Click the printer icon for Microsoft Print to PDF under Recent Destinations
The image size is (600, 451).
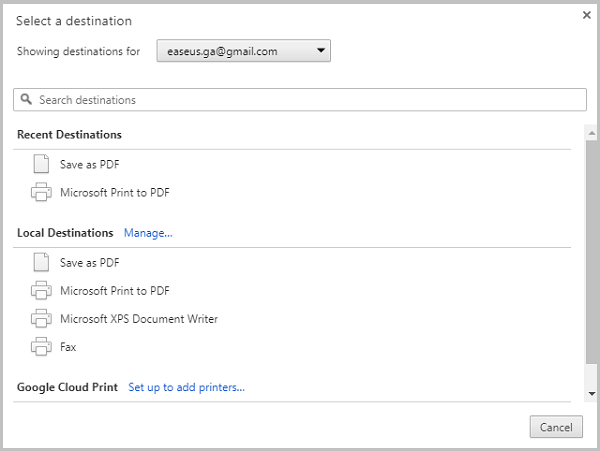(x=41, y=192)
